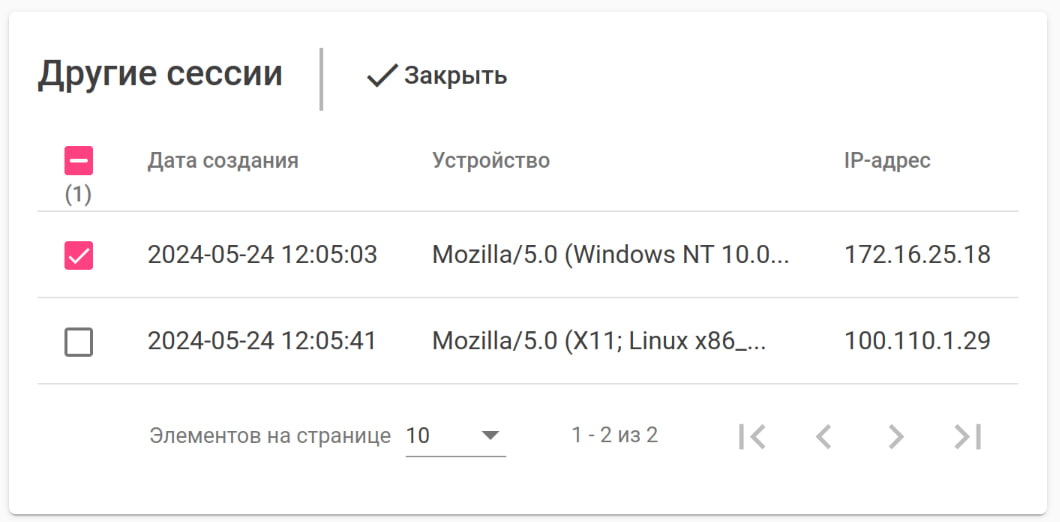This screenshot has height=522, width=1060.
Task: Click the Устройство column header
Action: (491, 161)
